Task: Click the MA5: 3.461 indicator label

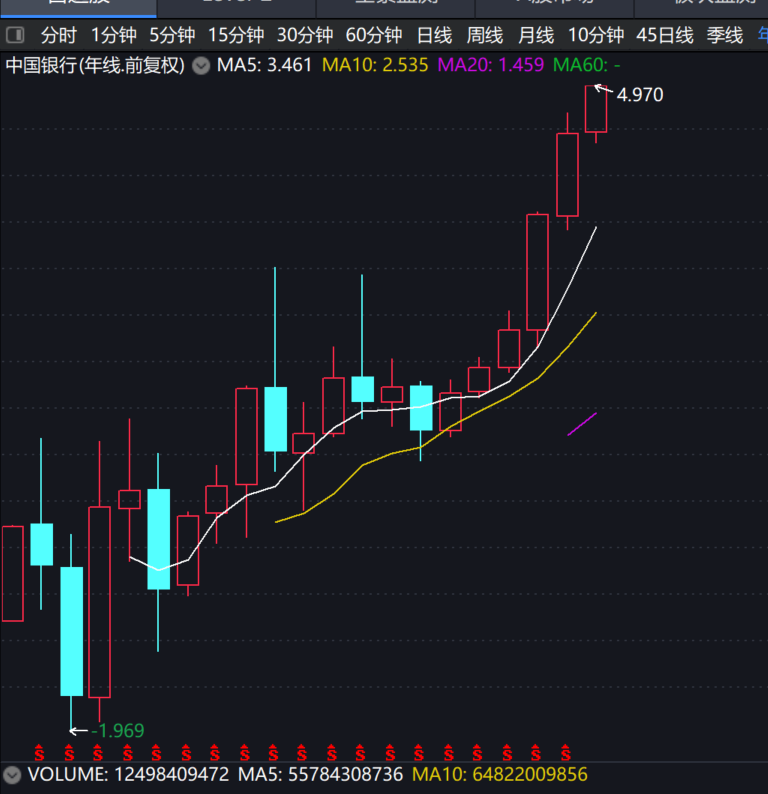Action: pos(265,66)
